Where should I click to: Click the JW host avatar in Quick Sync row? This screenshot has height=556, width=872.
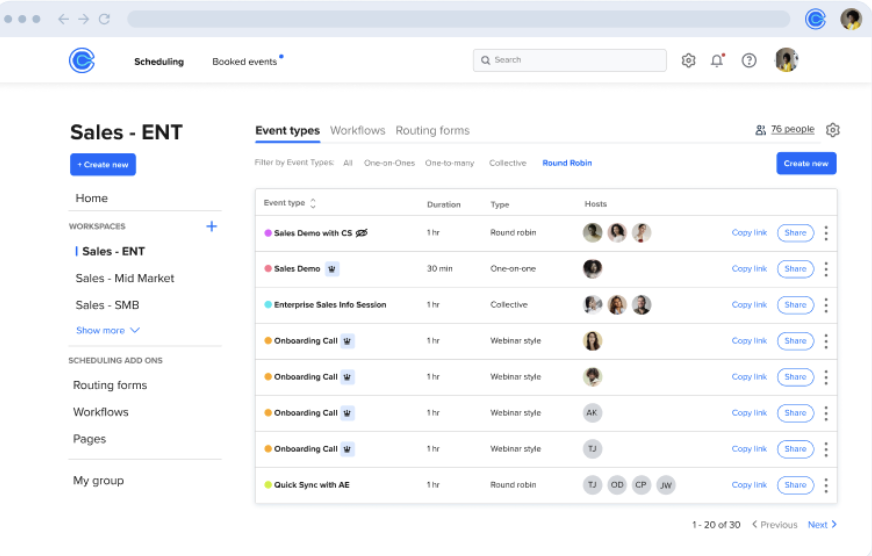(x=666, y=485)
